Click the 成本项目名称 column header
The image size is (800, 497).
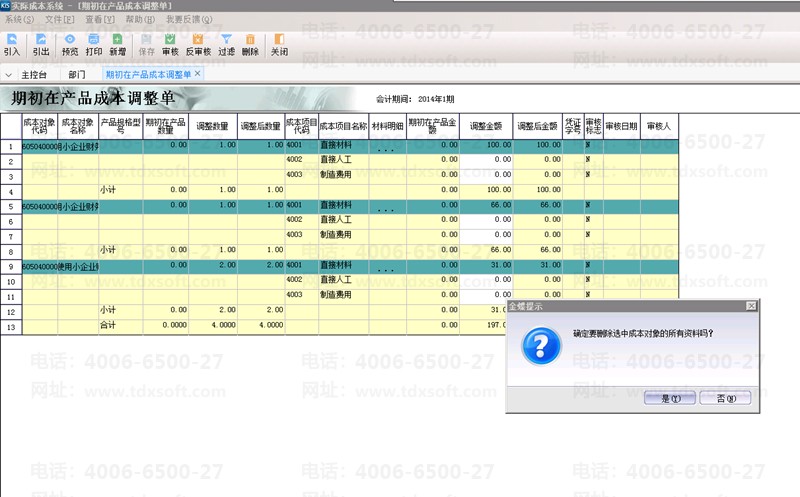343,126
